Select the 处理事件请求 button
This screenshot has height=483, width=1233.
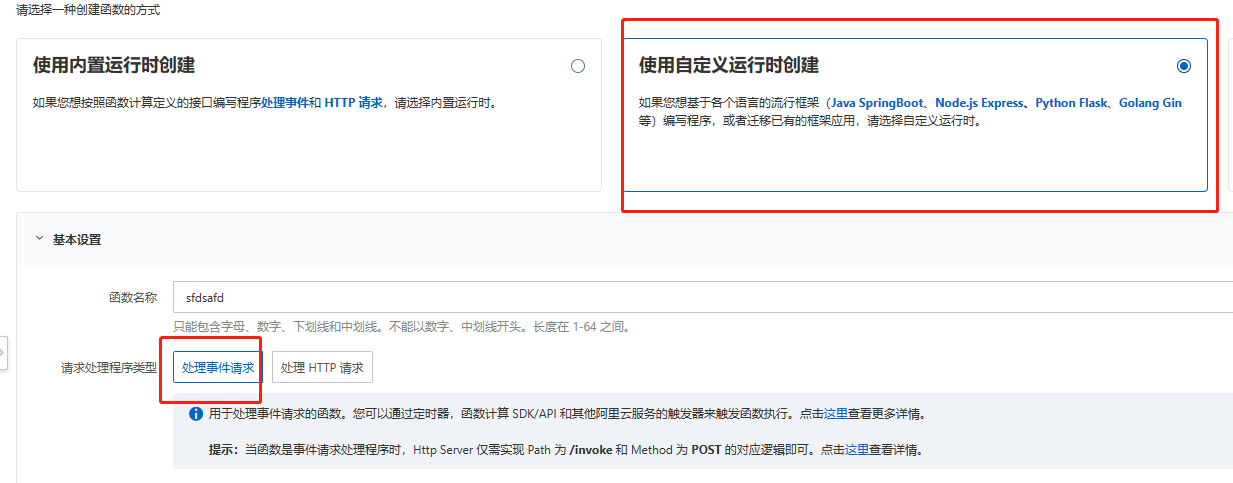[218, 367]
